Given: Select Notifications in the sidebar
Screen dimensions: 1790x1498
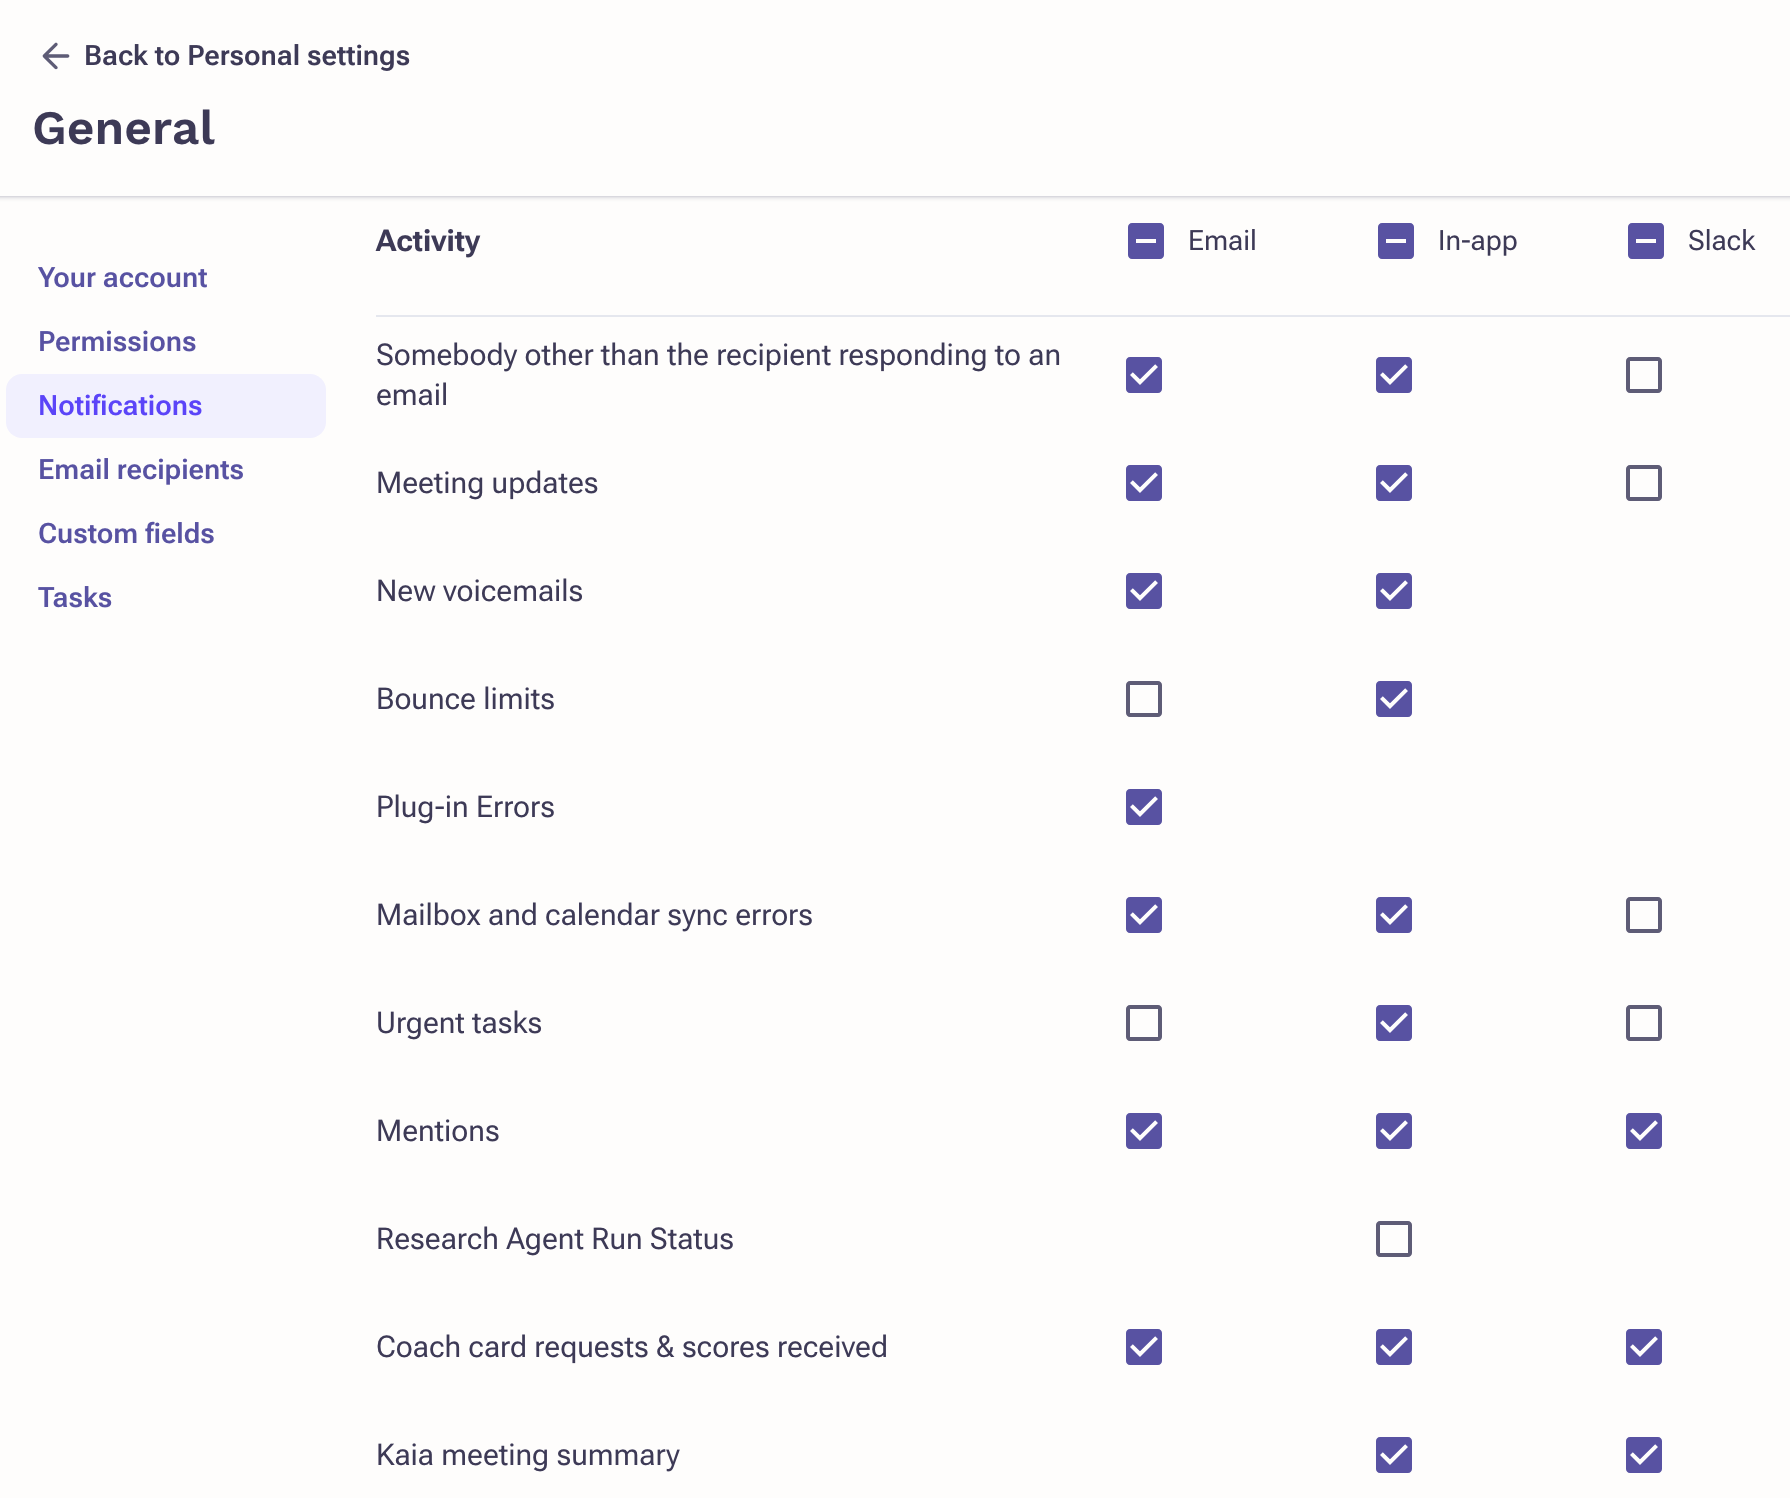Looking at the screenshot, I should 120,406.
